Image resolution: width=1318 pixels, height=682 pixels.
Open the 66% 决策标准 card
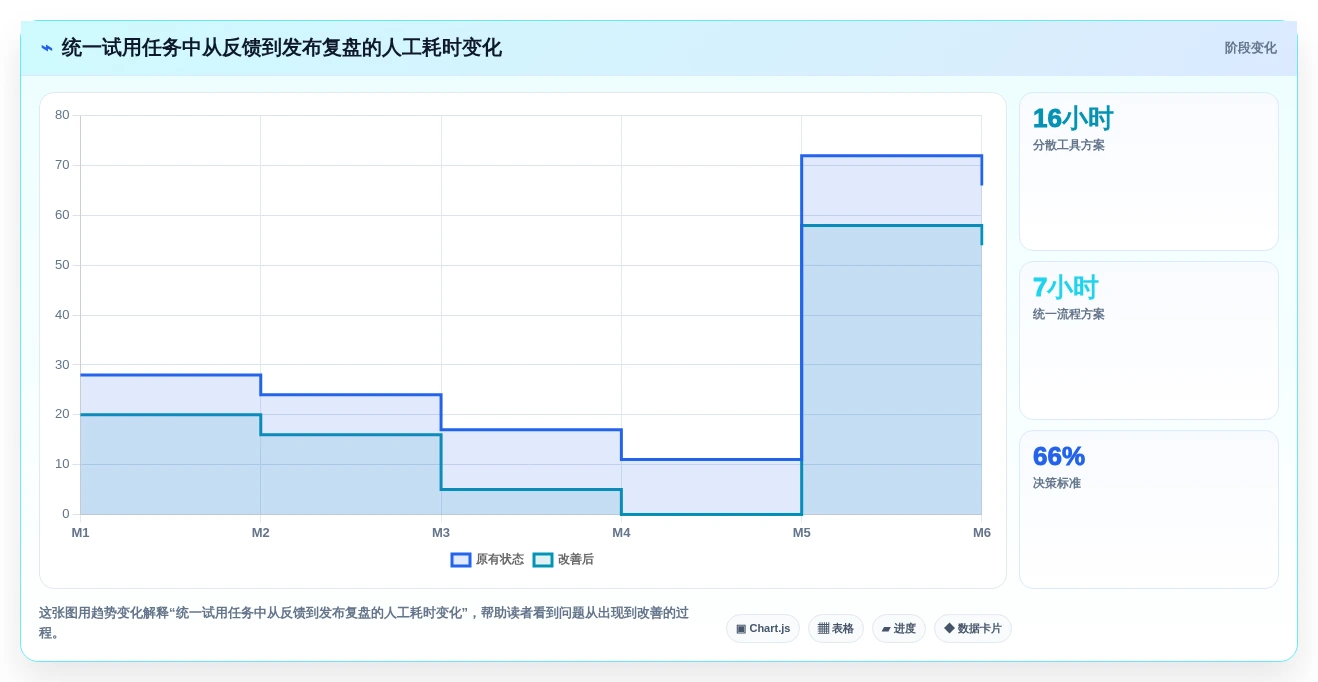coord(1149,509)
